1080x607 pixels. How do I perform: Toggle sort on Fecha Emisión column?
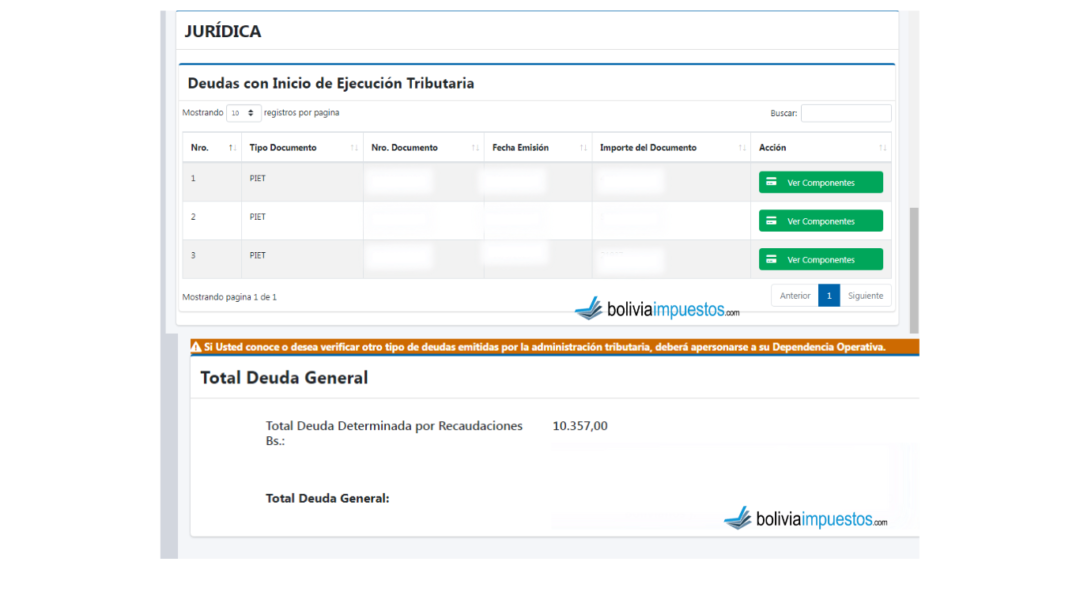tap(583, 148)
